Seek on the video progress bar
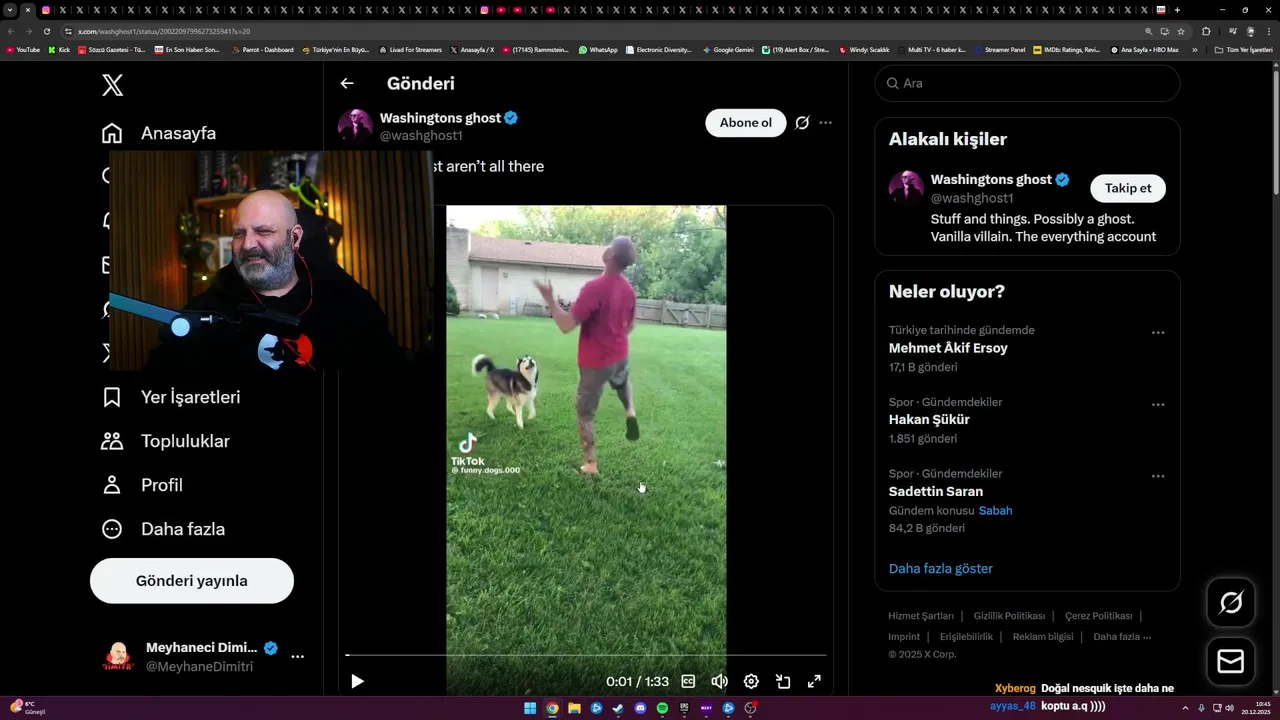Image resolution: width=1280 pixels, height=720 pixels. [x=586, y=655]
